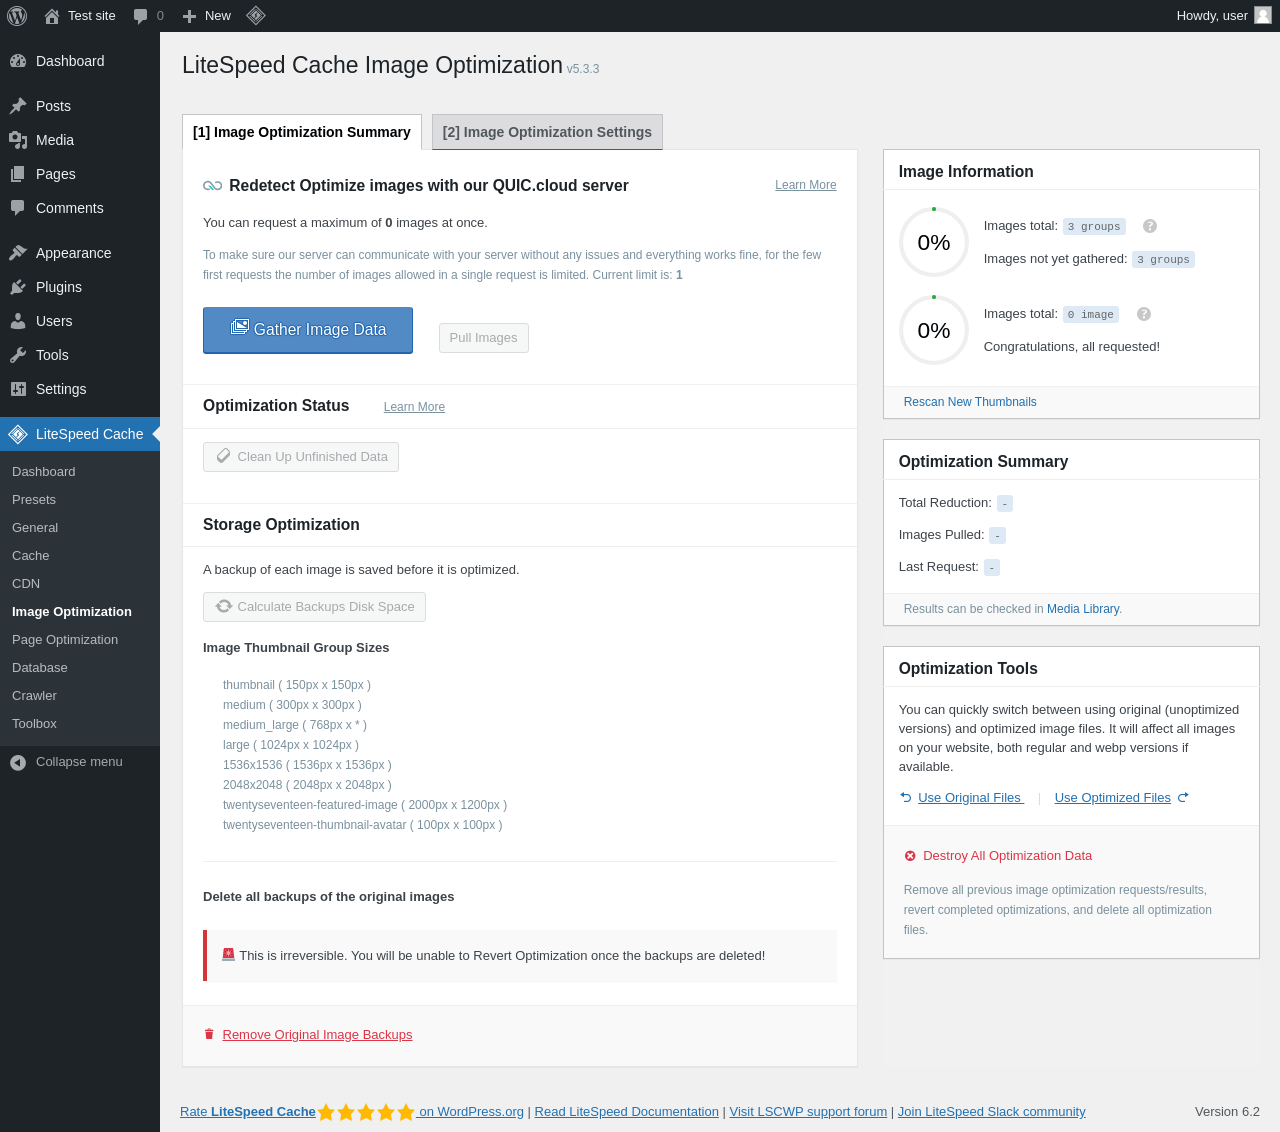The height and width of the screenshot is (1132, 1280).
Task: Click the Pull Images button
Action: 484,338
